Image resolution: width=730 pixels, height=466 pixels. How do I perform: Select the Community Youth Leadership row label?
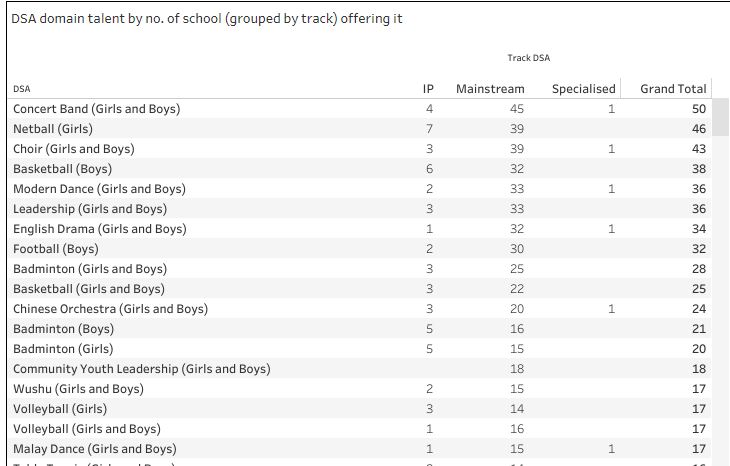pos(142,369)
